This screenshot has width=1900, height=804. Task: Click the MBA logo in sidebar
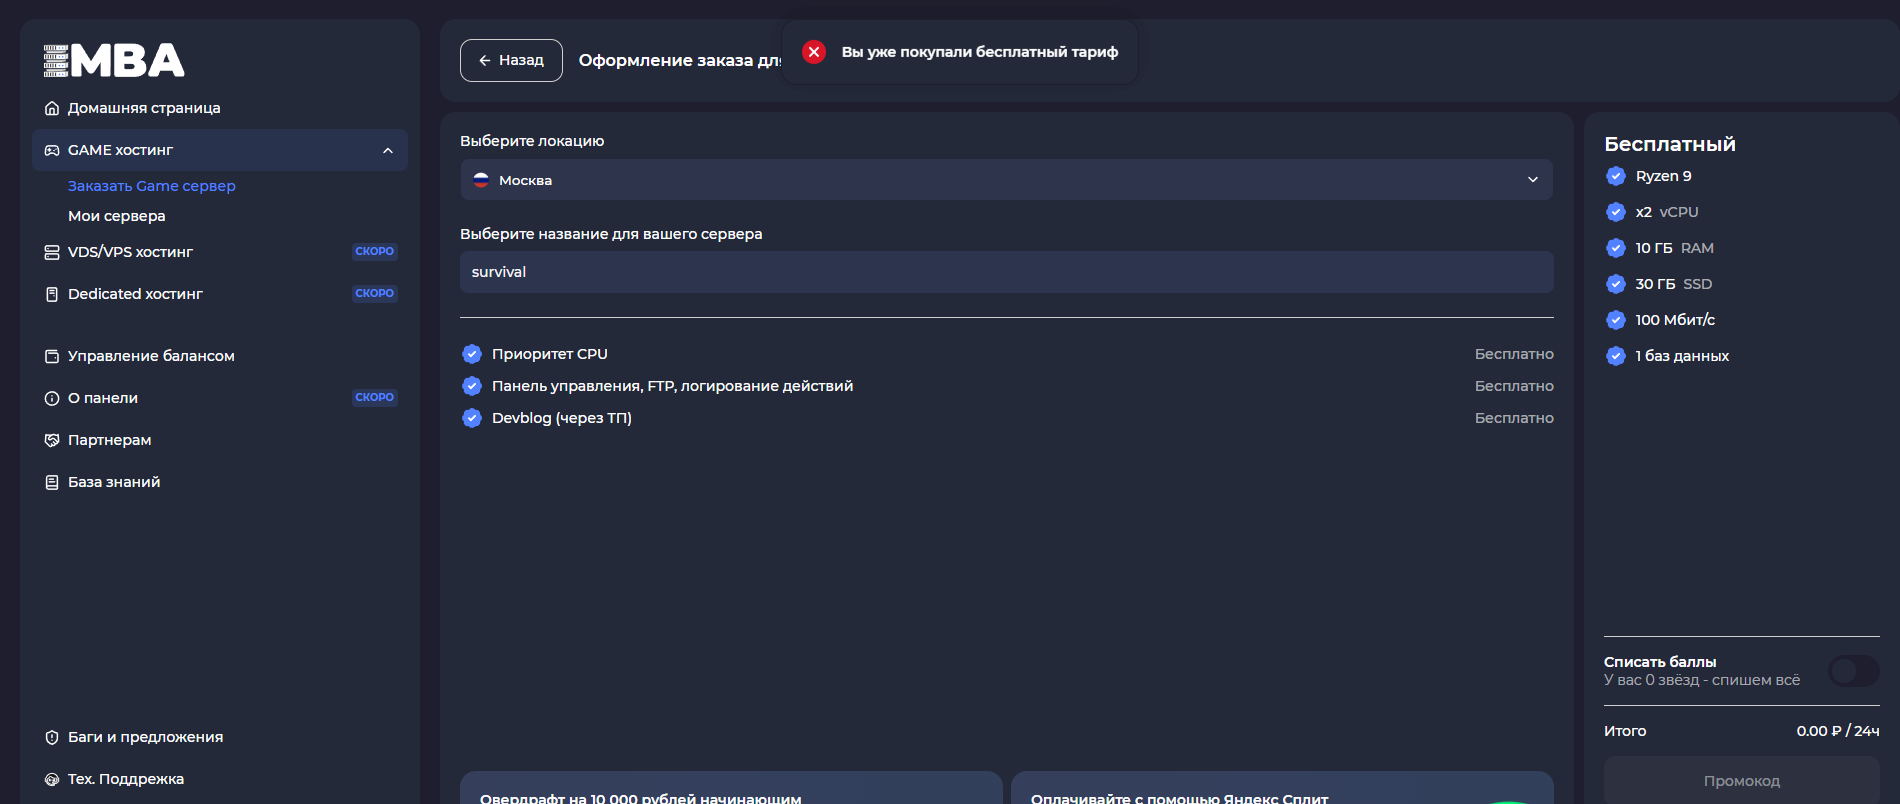point(114,61)
